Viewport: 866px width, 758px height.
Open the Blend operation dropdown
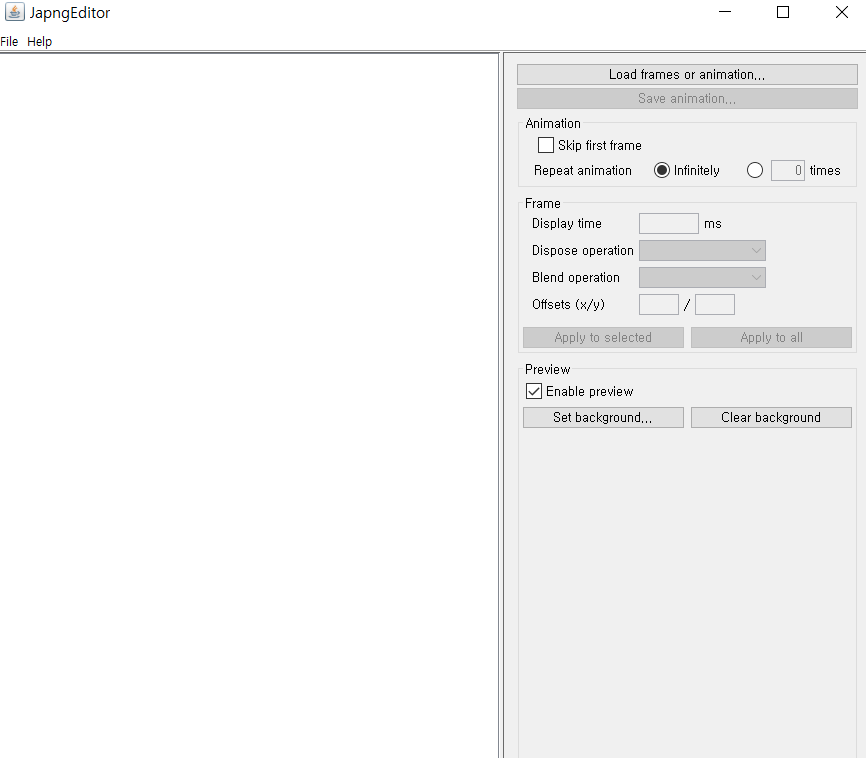click(702, 277)
